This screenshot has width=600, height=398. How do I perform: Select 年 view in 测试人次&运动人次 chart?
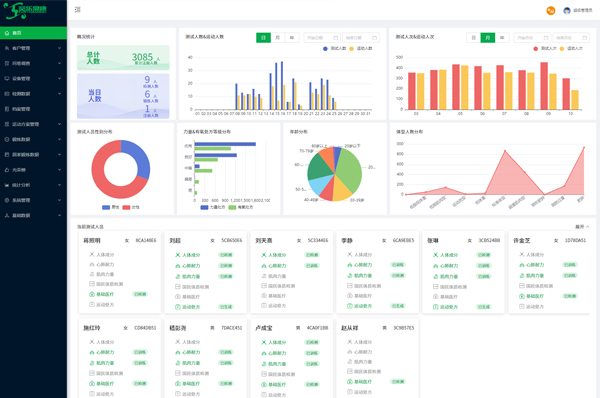[x=502, y=38]
